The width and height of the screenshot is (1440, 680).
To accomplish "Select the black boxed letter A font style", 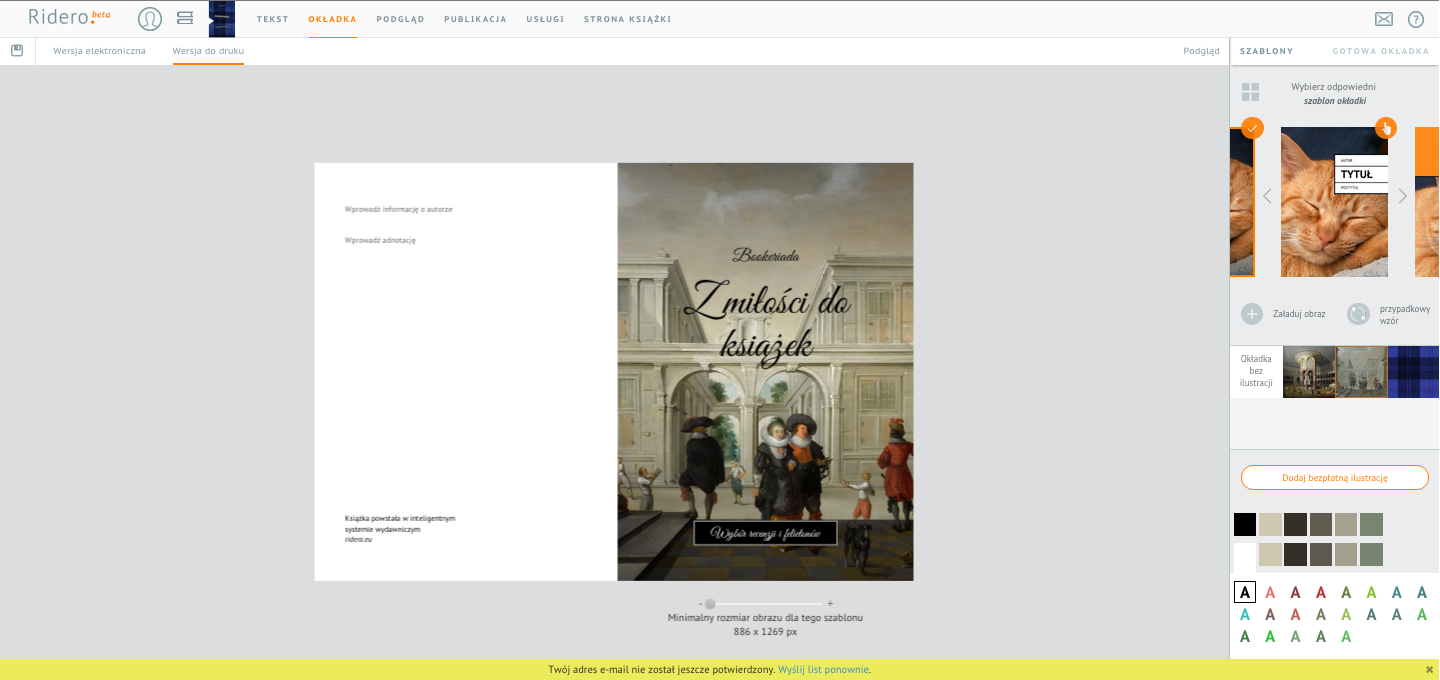I will click(x=1245, y=592).
